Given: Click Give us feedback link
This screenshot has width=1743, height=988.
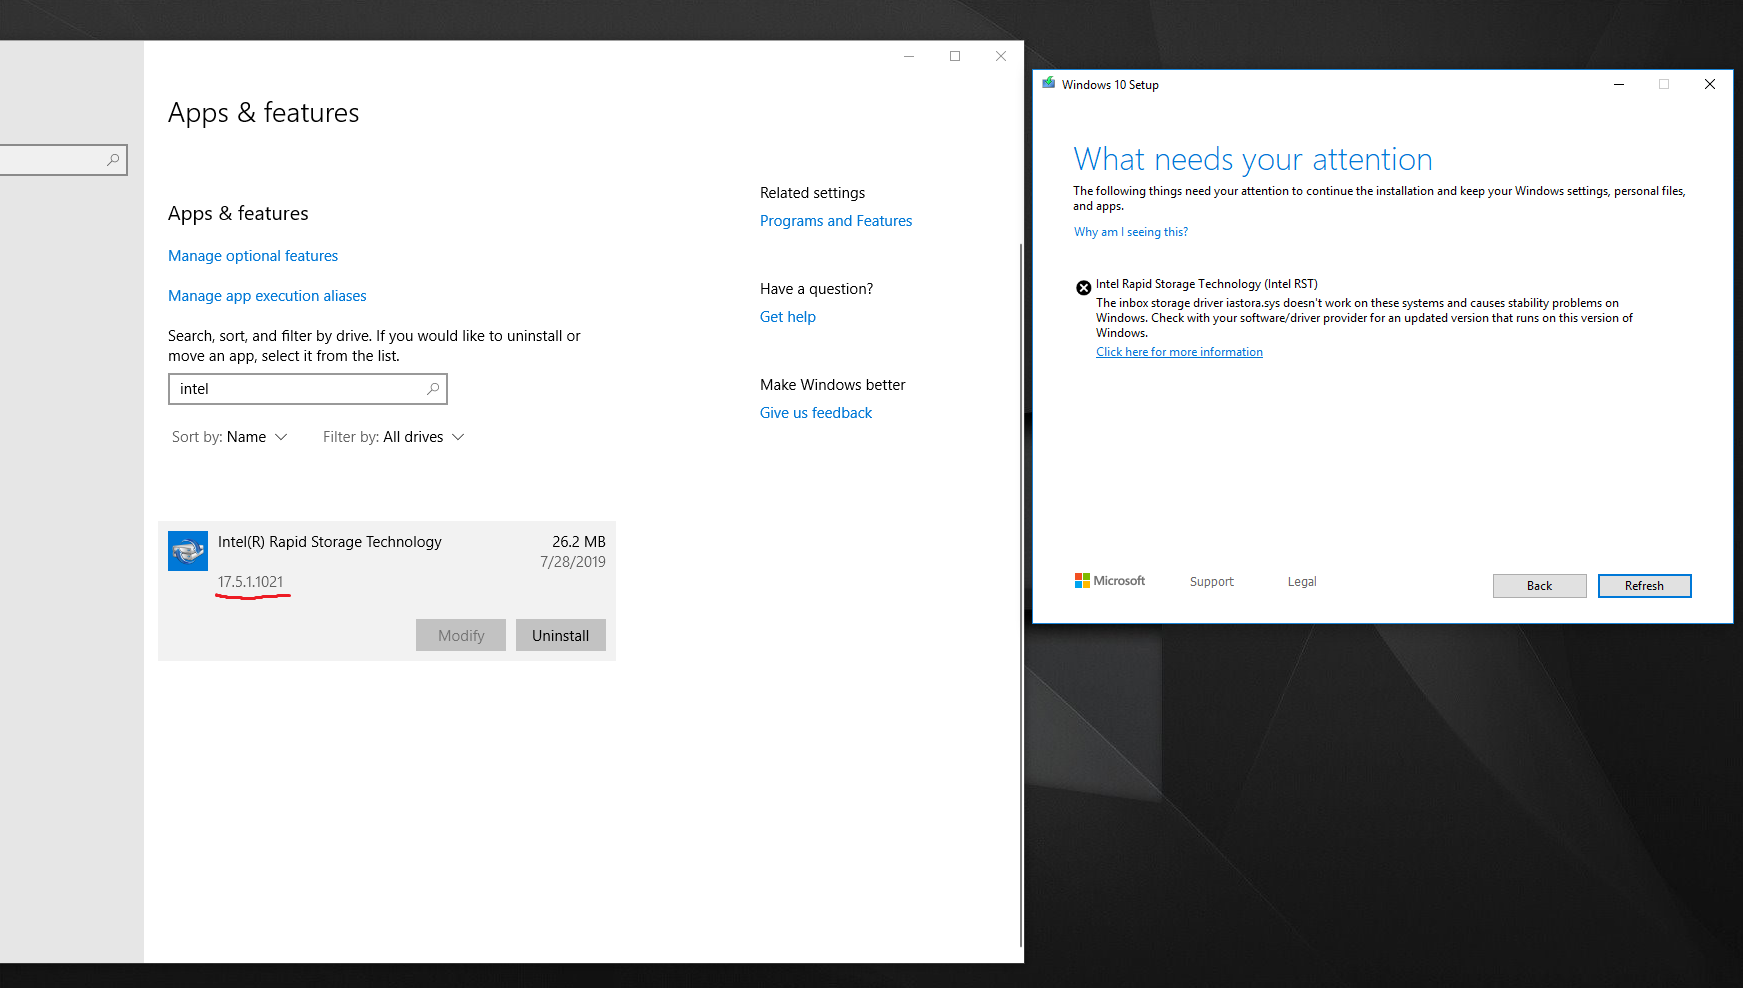Looking at the screenshot, I should (x=816, y=413).
